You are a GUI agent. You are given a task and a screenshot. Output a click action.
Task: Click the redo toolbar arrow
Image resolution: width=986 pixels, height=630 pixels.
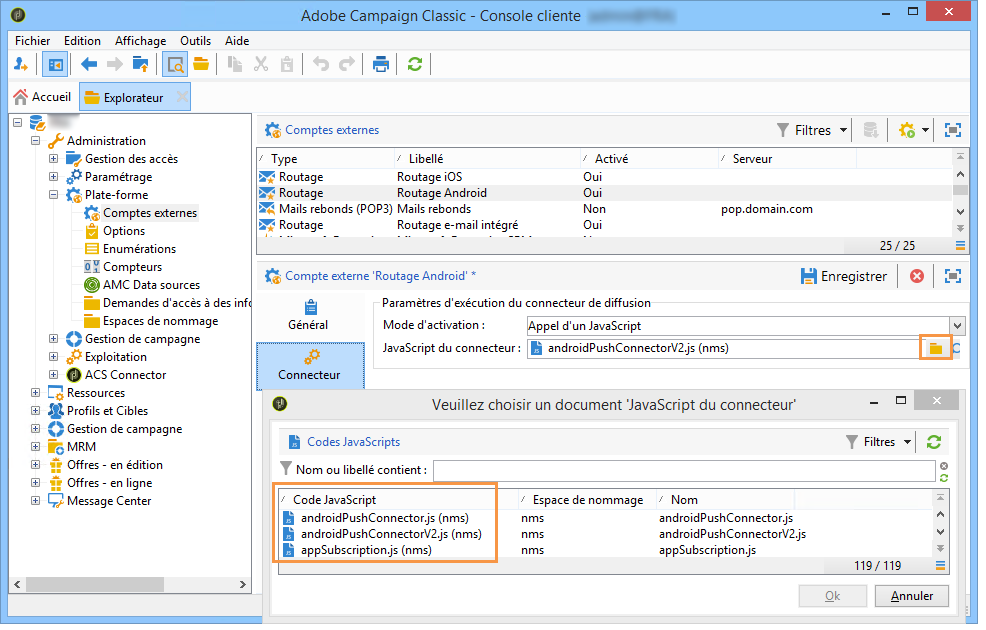[346, 64]
